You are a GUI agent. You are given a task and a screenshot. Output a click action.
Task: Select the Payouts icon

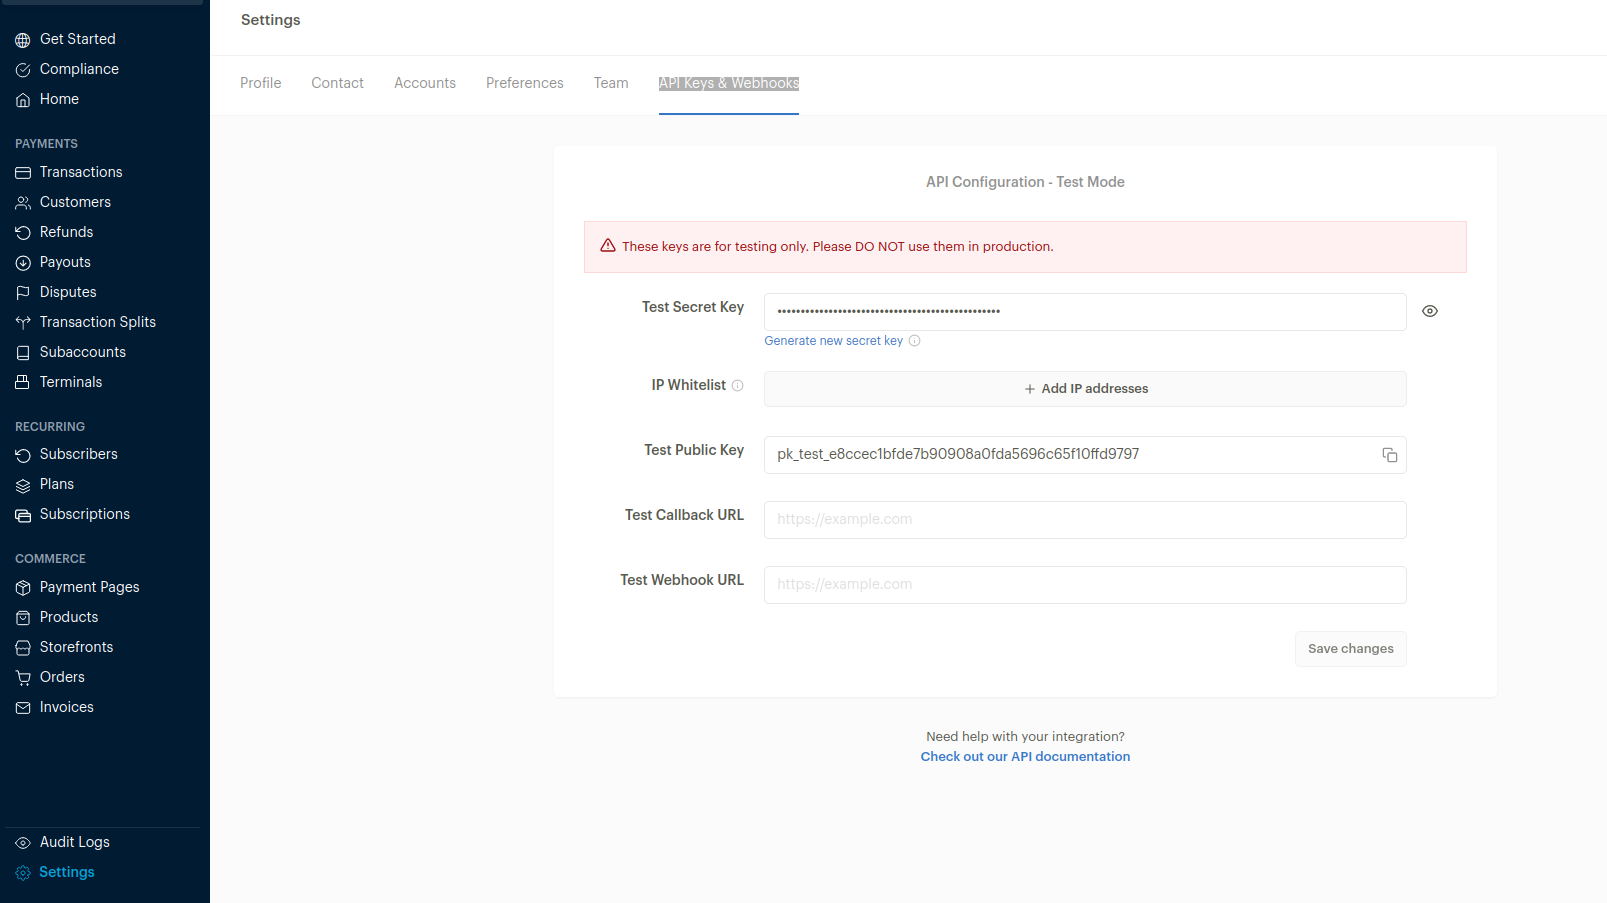coord(22,262)
